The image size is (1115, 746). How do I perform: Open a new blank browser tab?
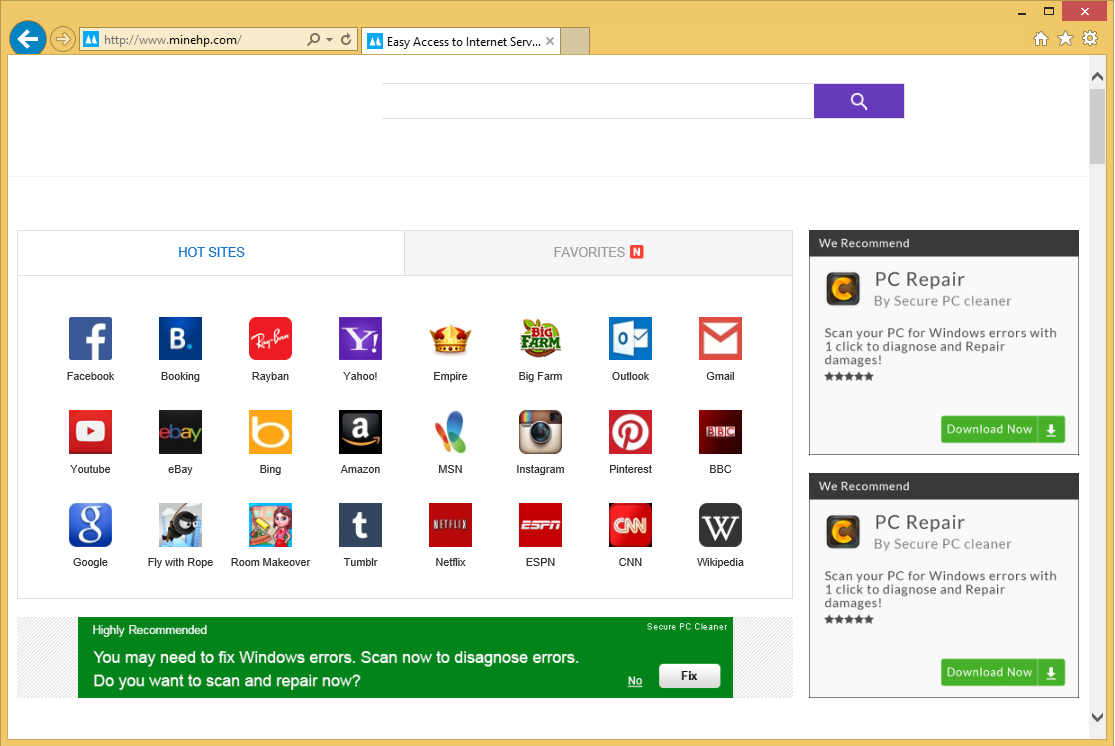pyautogui.click(x=575, y=41)
